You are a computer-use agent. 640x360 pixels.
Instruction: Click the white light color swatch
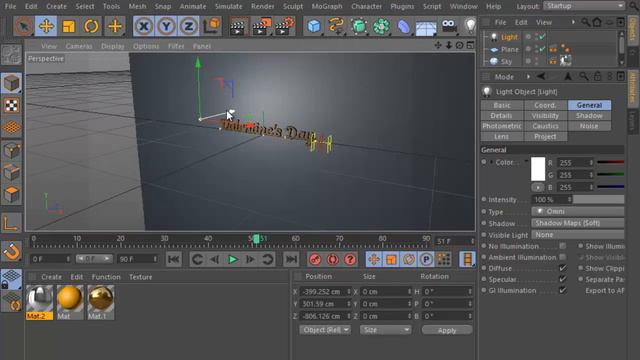(538, 169)
